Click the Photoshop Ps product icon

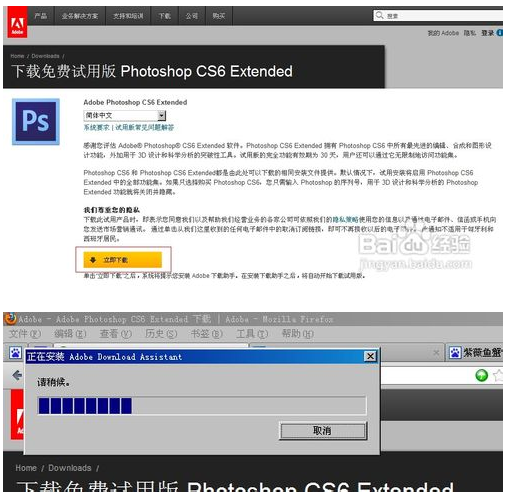(36, 122)
